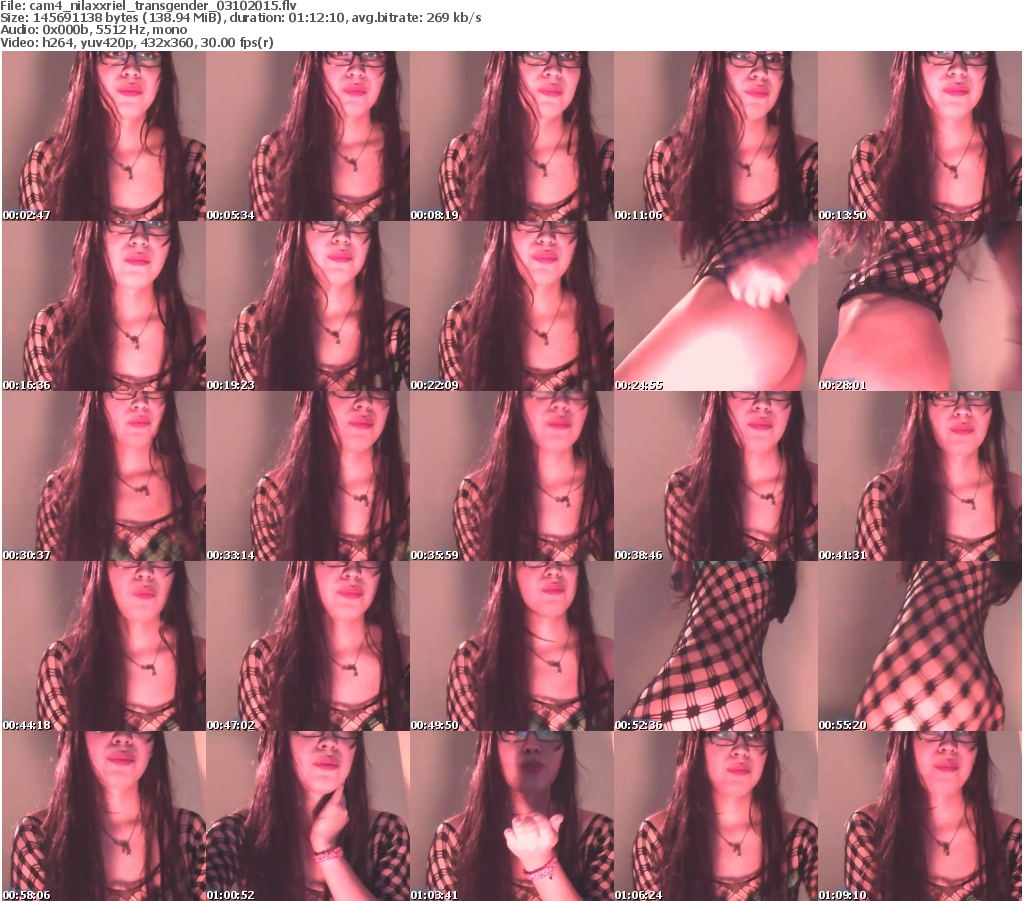Viewport: 1024px width, 901px height.
Task: Click the 'File:' name line in header
Action: (x=149, y=6)
